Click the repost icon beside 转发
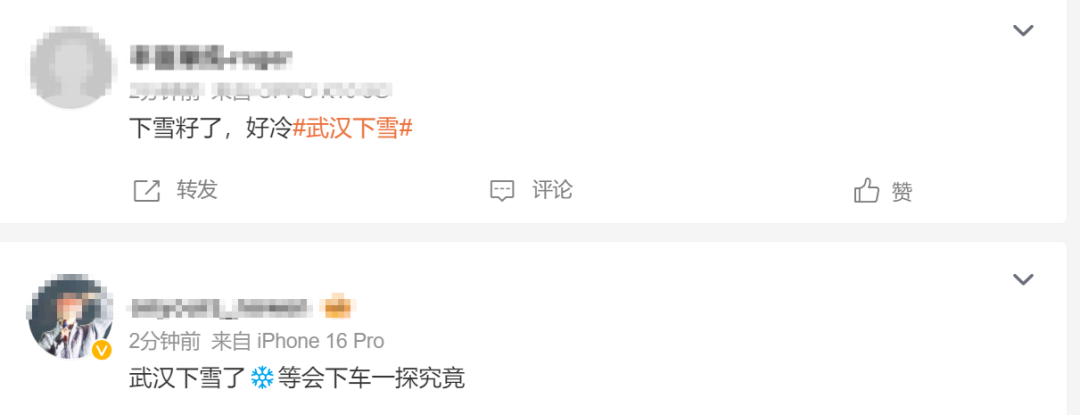The width and height of the screenshot is (1080, 415). (146, 191)
